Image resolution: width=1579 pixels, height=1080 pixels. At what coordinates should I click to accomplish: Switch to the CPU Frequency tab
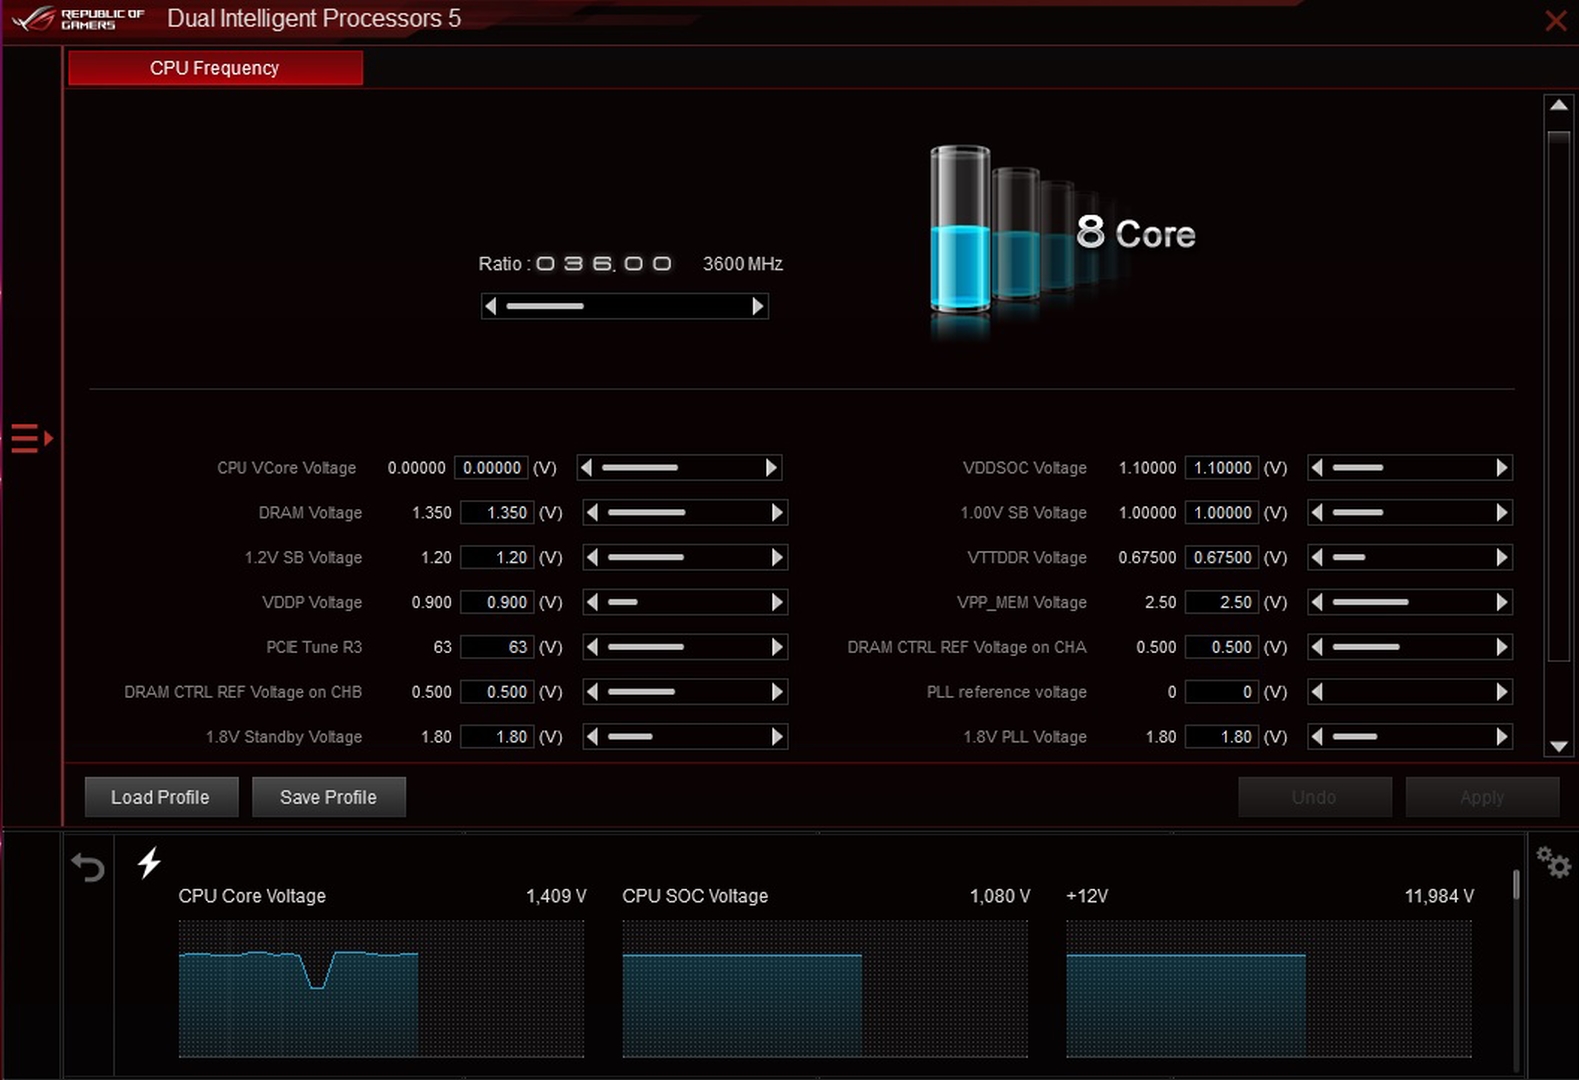tap(215, 68)
